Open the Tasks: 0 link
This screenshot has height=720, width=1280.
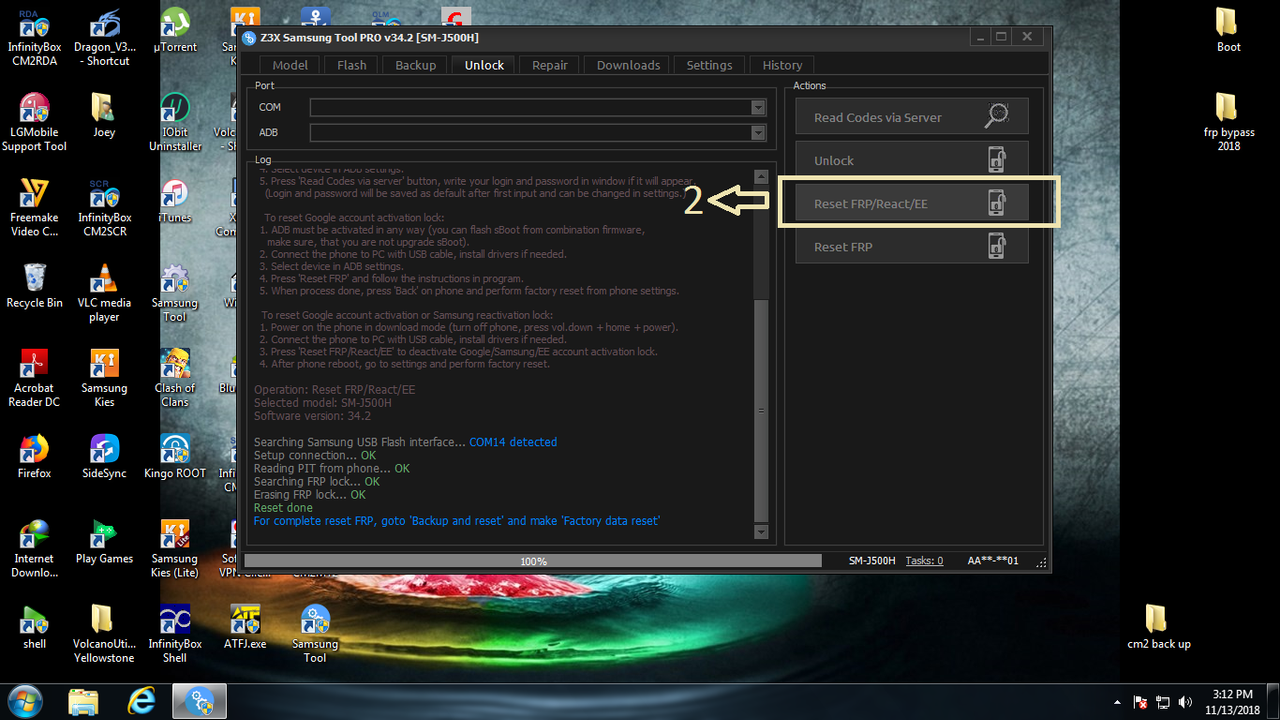click(924, 561)
